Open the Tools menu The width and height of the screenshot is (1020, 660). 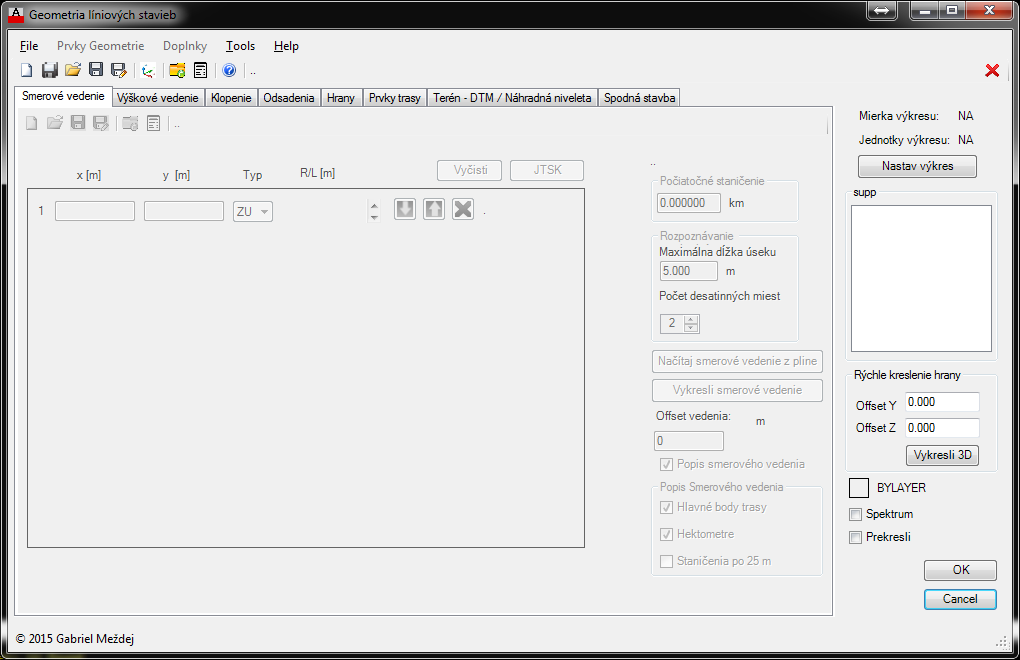(240, 46)
